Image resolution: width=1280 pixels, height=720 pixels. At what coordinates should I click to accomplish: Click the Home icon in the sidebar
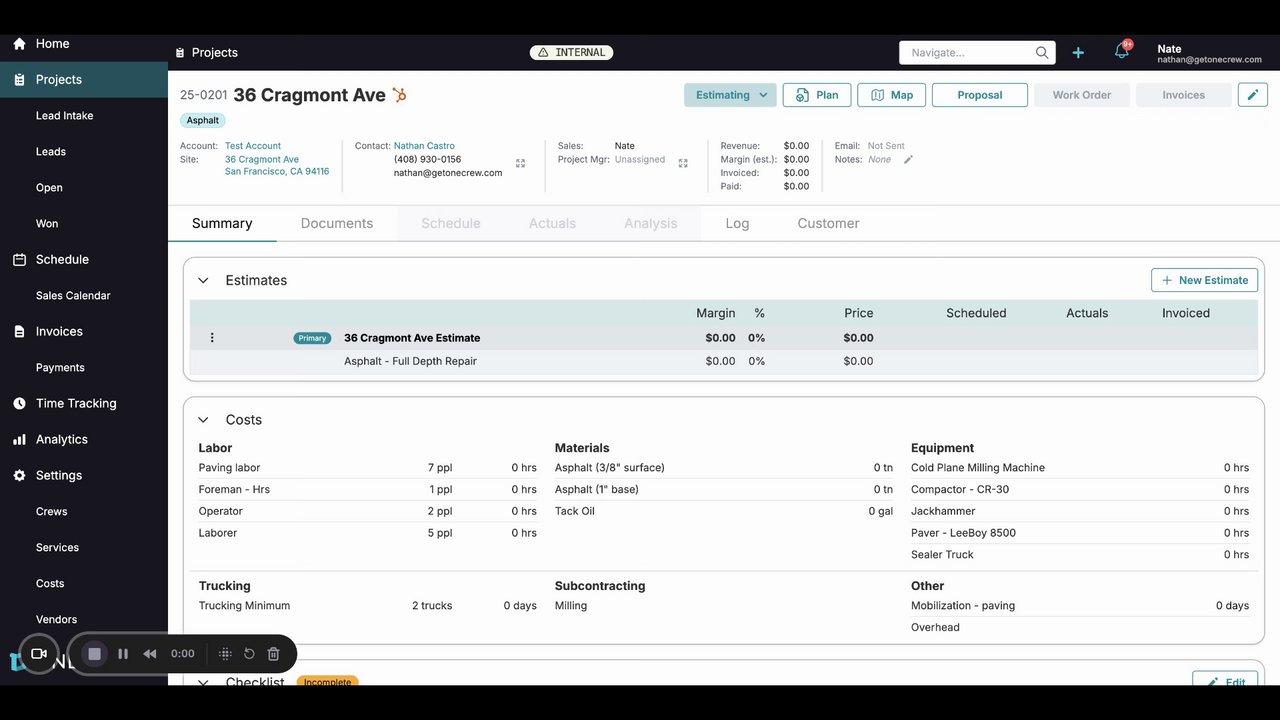point(19,44)
